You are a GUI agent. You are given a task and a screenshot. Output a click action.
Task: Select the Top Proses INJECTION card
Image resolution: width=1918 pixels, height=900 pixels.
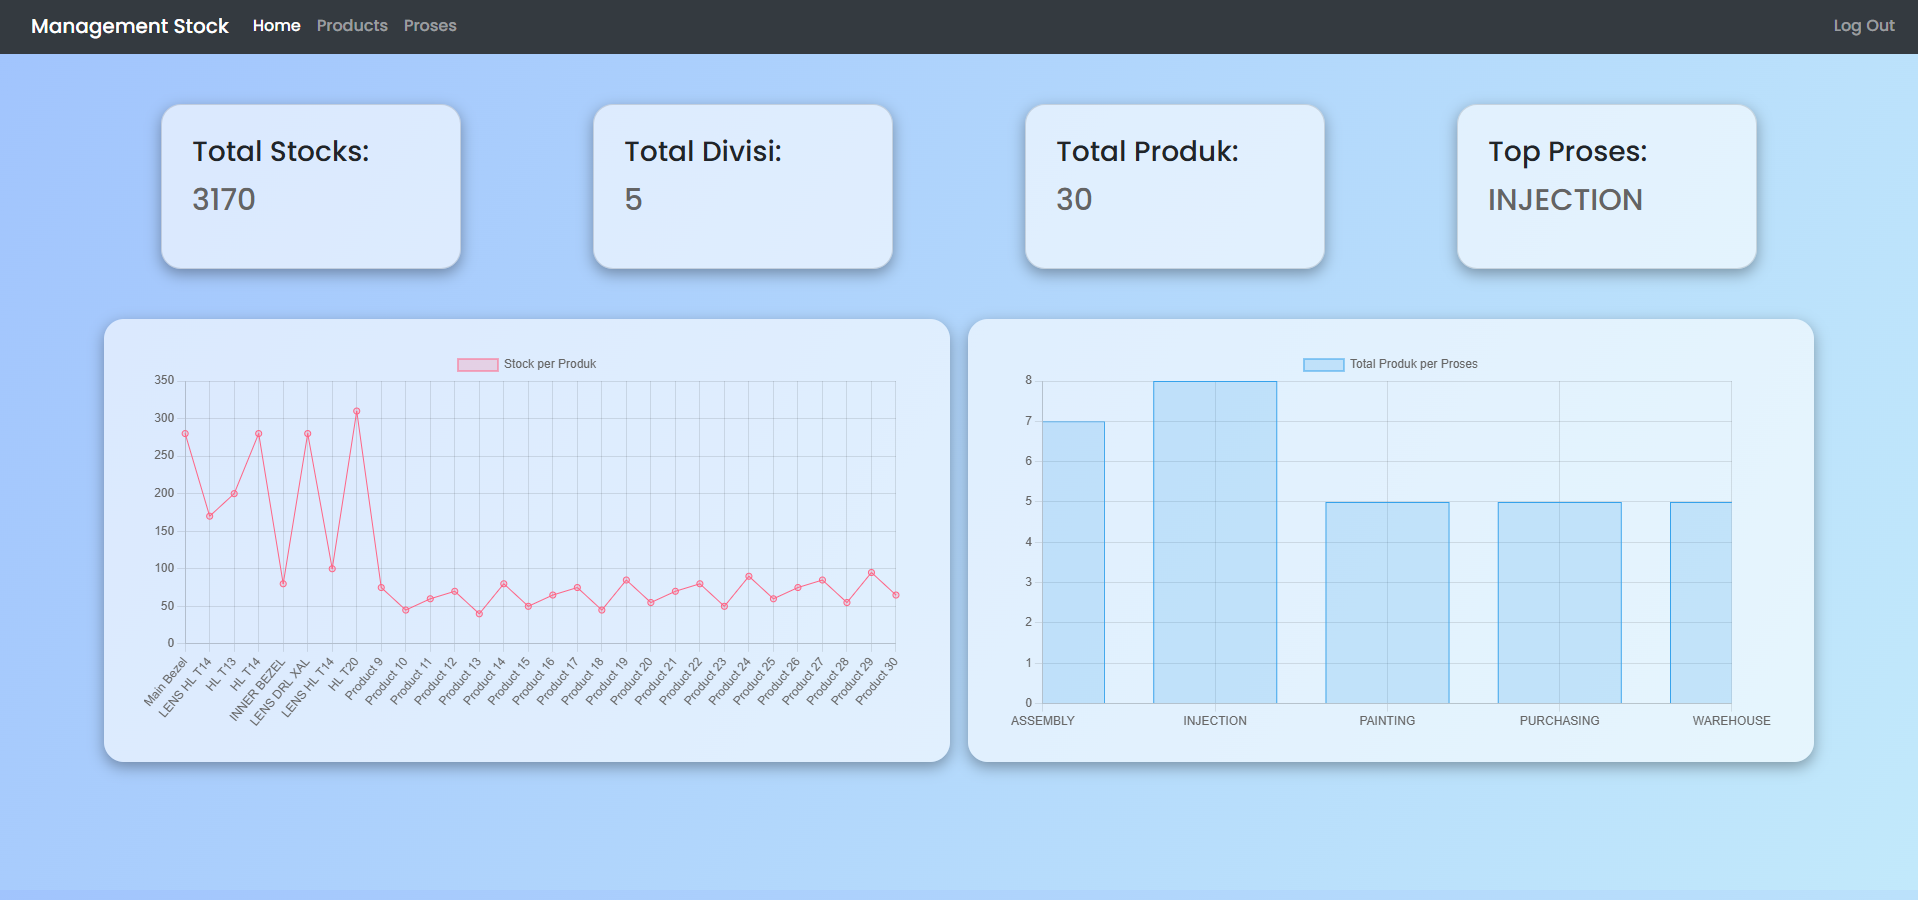coord(1606,187)
